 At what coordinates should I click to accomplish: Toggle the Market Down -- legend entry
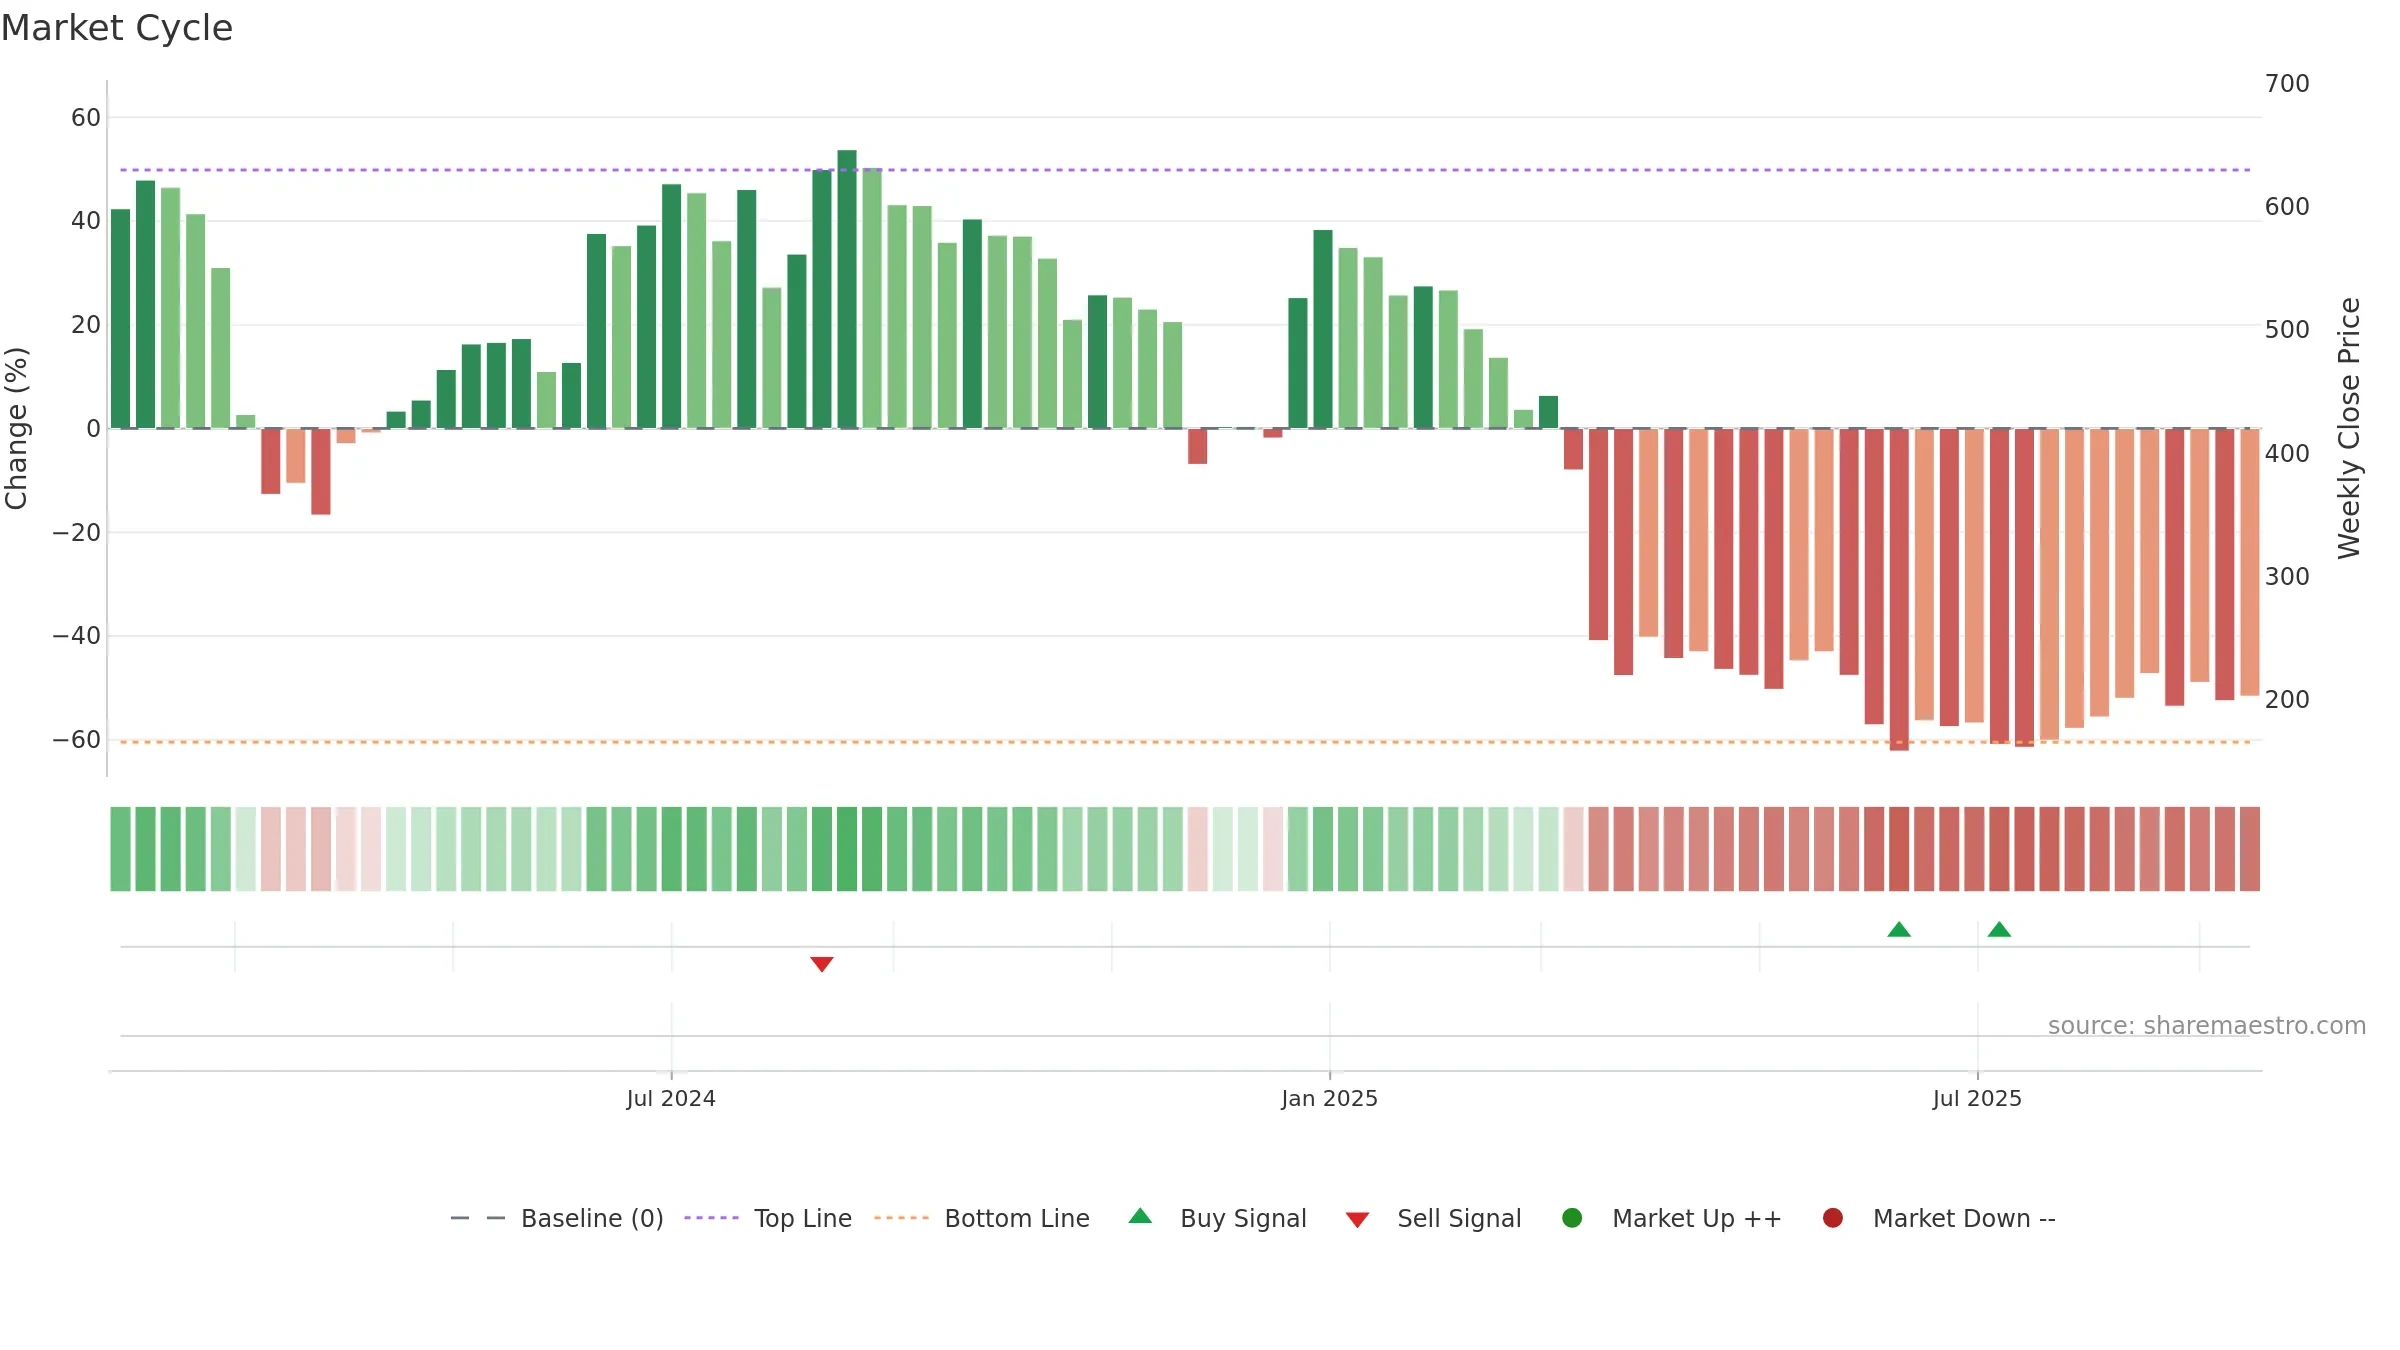(1939, 1218)
